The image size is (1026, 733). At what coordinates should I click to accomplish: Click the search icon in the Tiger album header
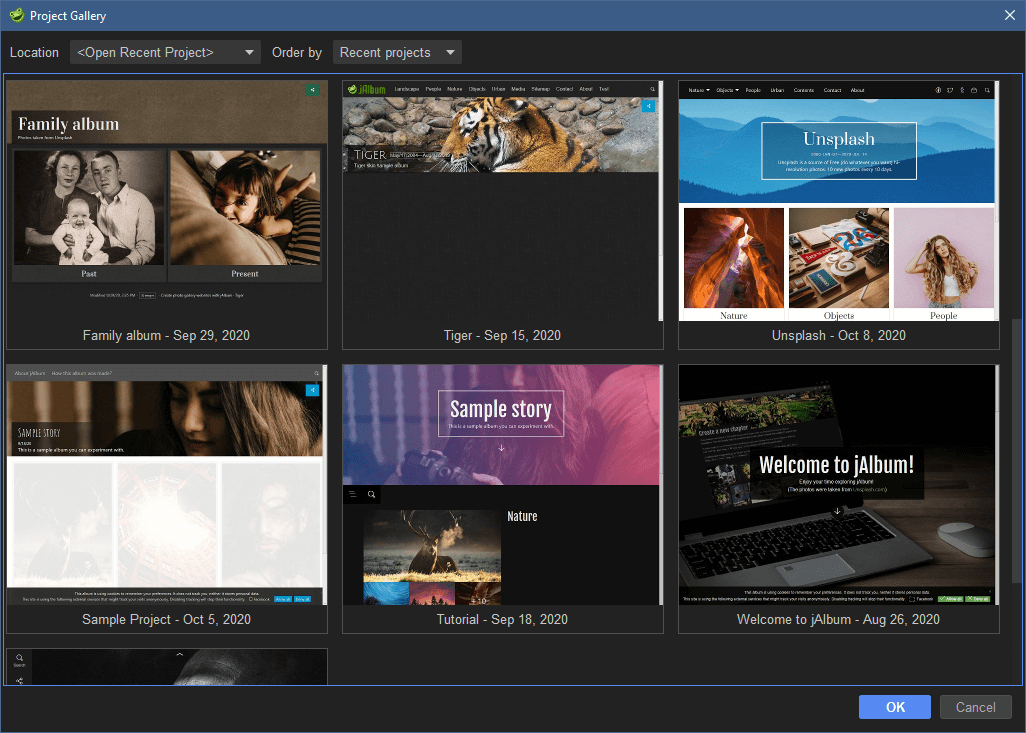pyautogui.click(x=655, y=88)
